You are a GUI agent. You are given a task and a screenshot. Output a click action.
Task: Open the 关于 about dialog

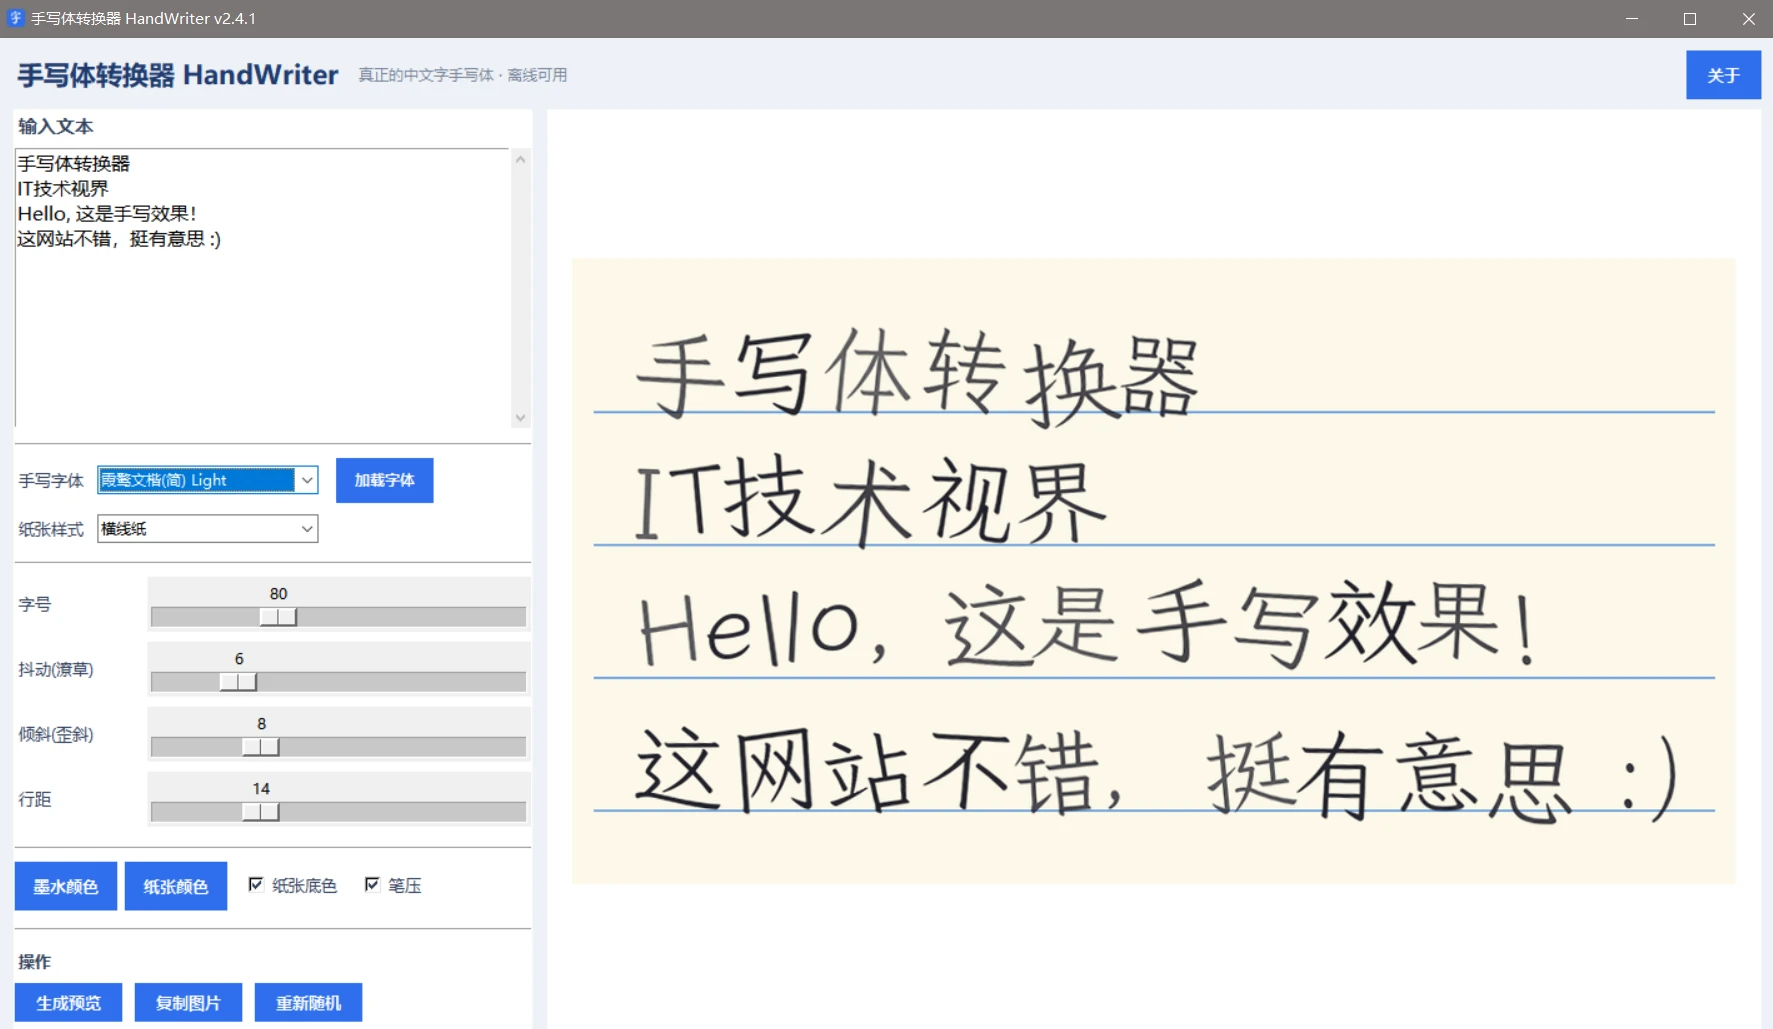(1723, 75)
